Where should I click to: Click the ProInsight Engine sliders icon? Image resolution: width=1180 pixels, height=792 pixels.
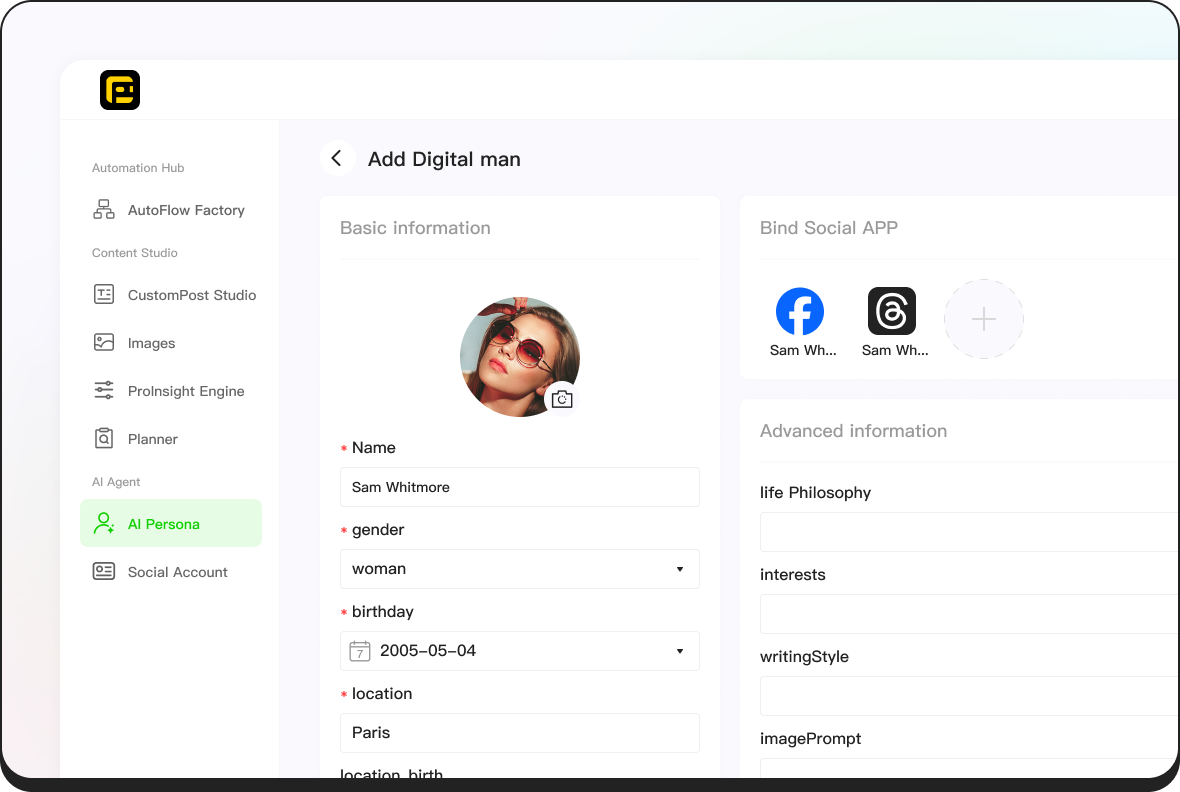pyautogui.click(x=104, y=391)
